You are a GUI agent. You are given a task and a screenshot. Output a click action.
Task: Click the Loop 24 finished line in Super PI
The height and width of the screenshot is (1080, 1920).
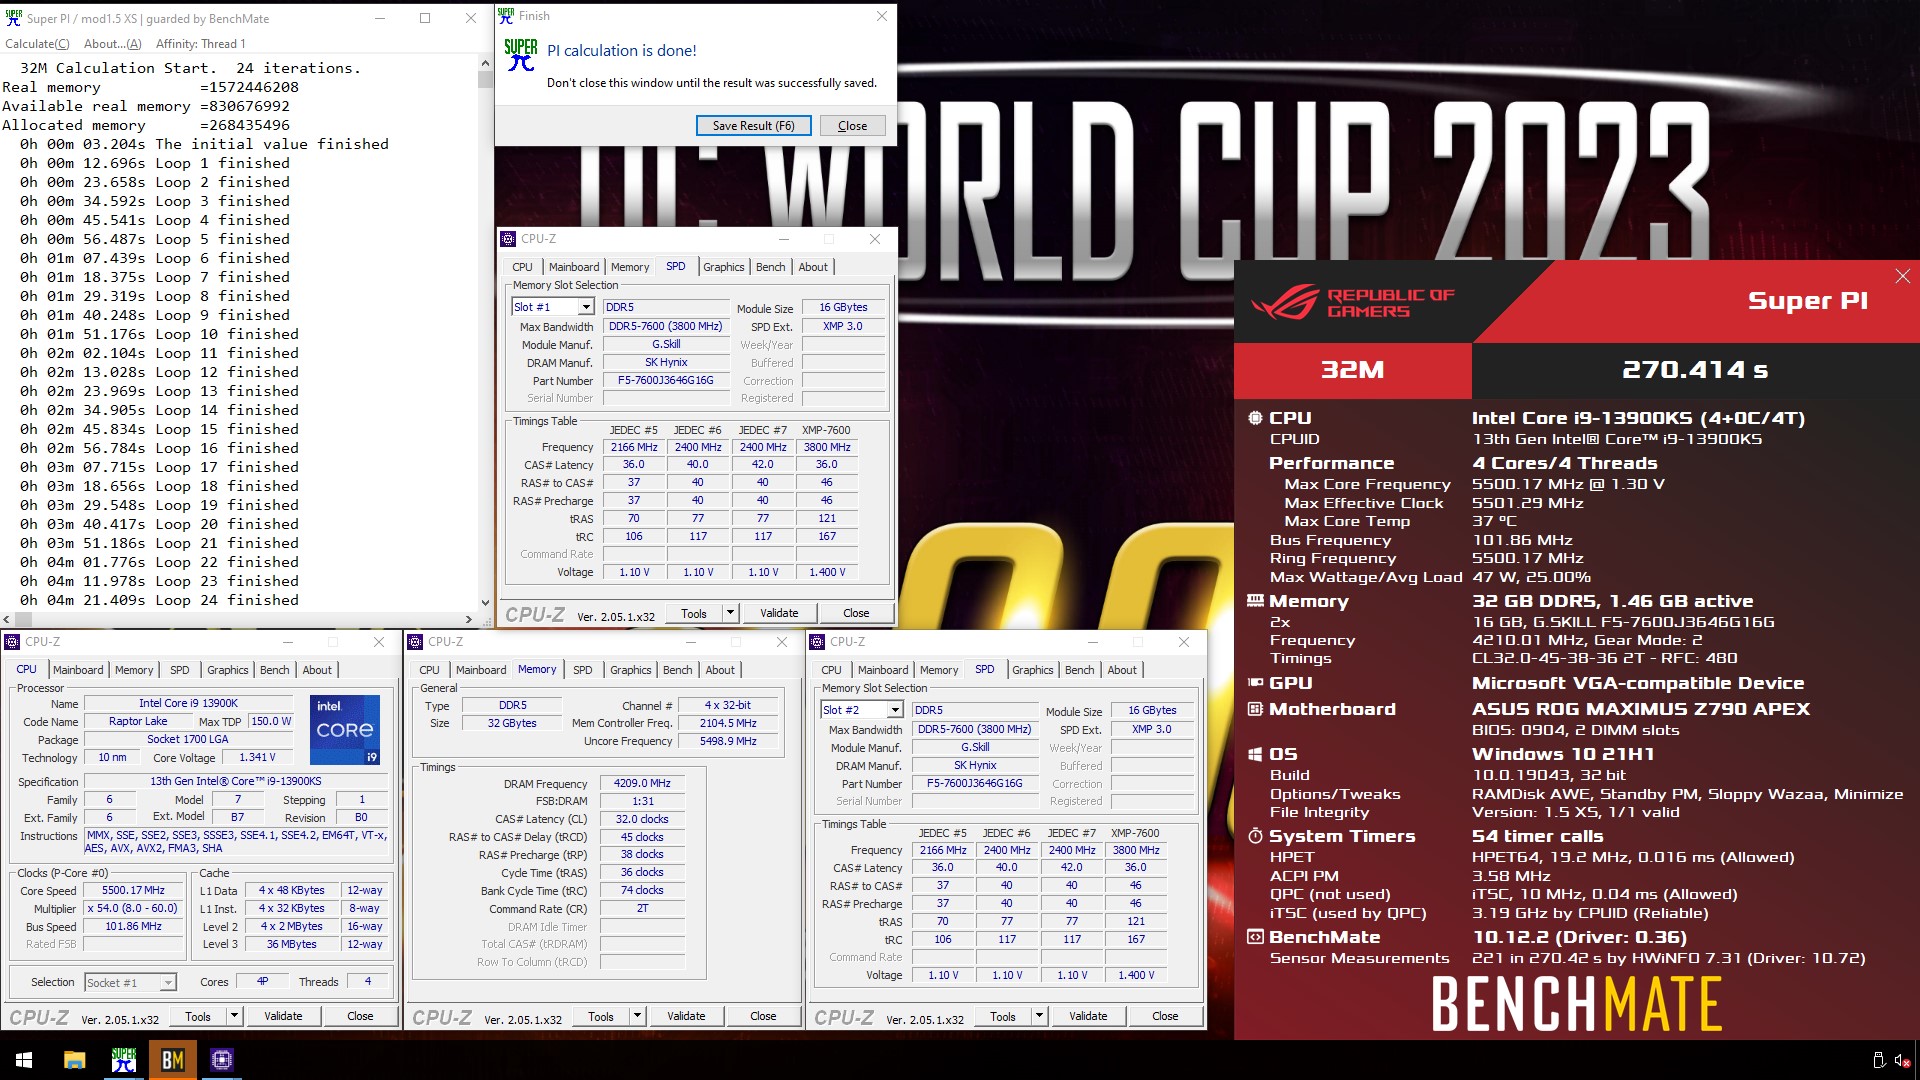[x=160, y=600]
